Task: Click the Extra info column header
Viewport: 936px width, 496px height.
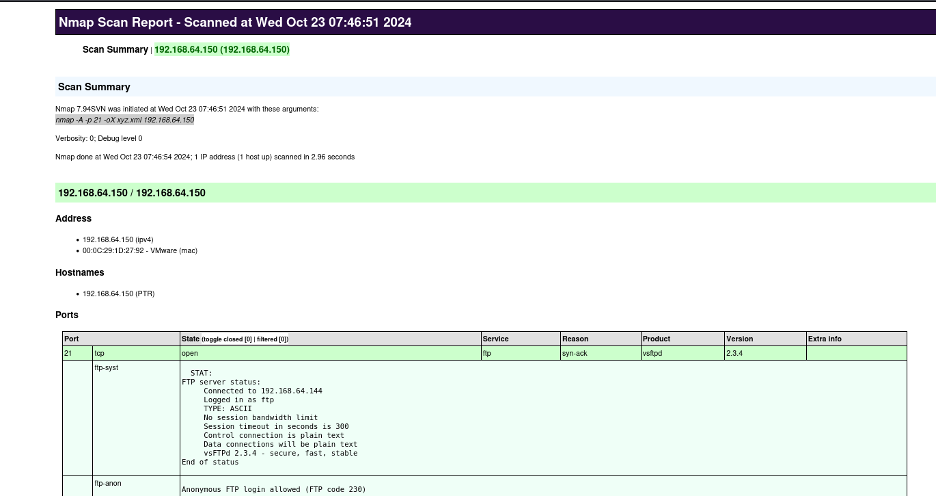Action: 824,339
